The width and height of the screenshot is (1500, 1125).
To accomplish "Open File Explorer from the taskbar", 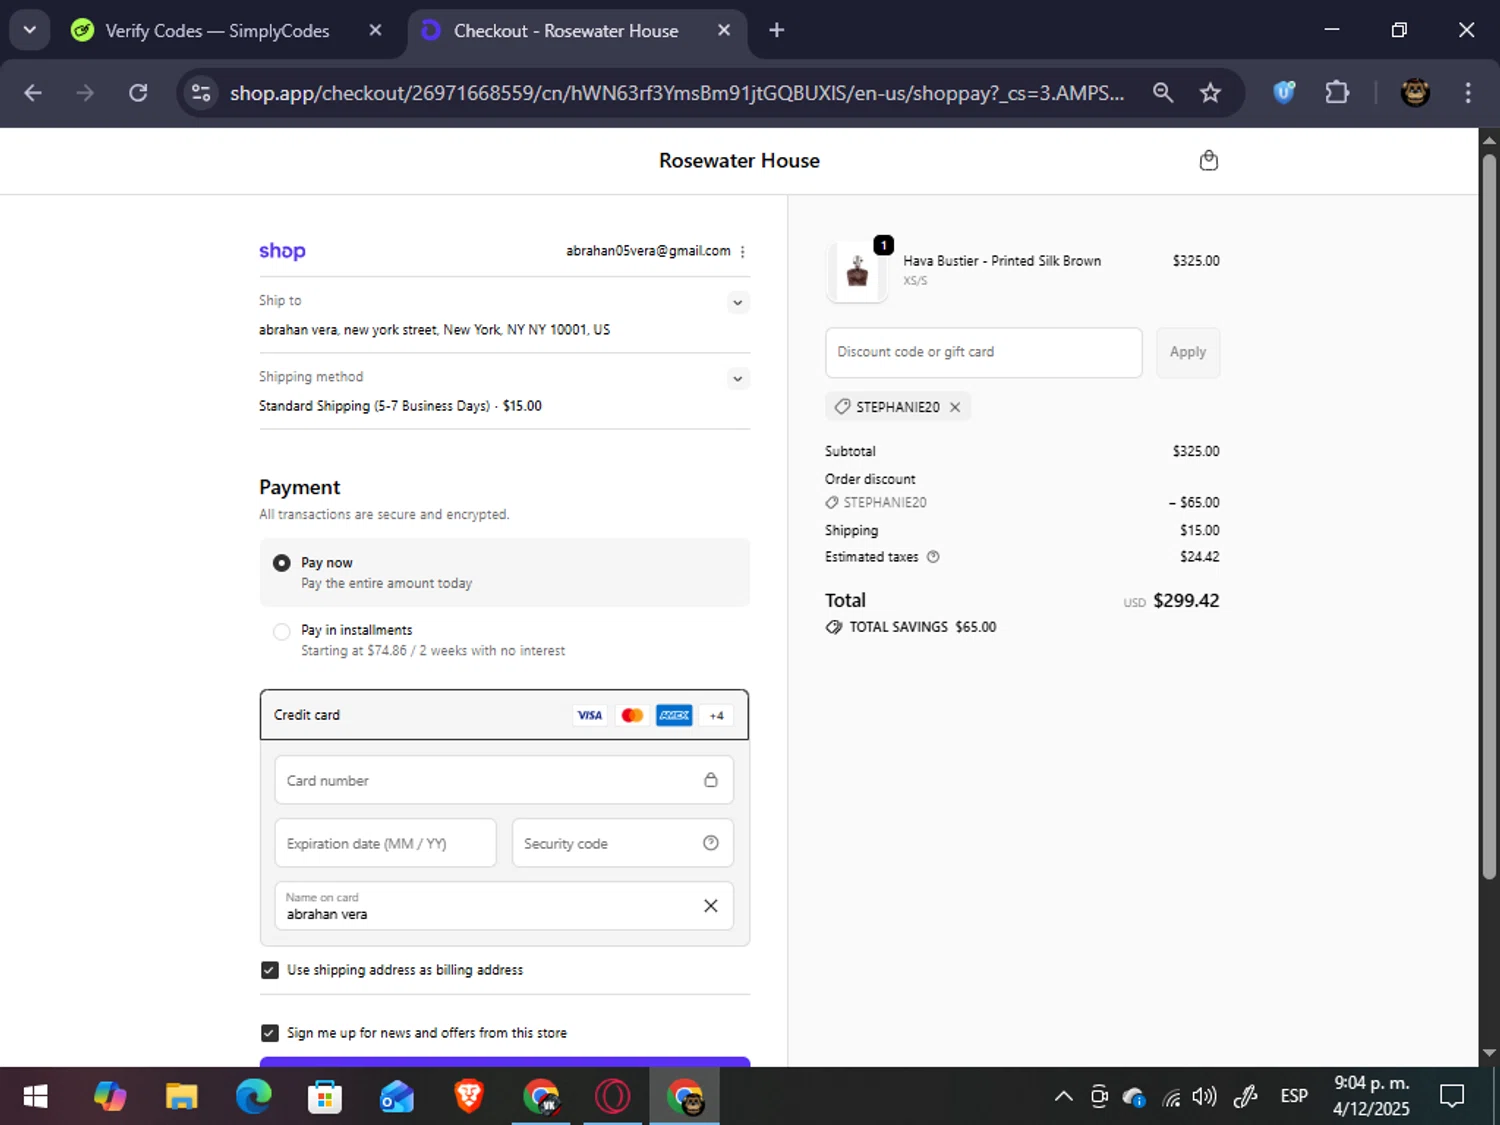I will point(182,1097).
